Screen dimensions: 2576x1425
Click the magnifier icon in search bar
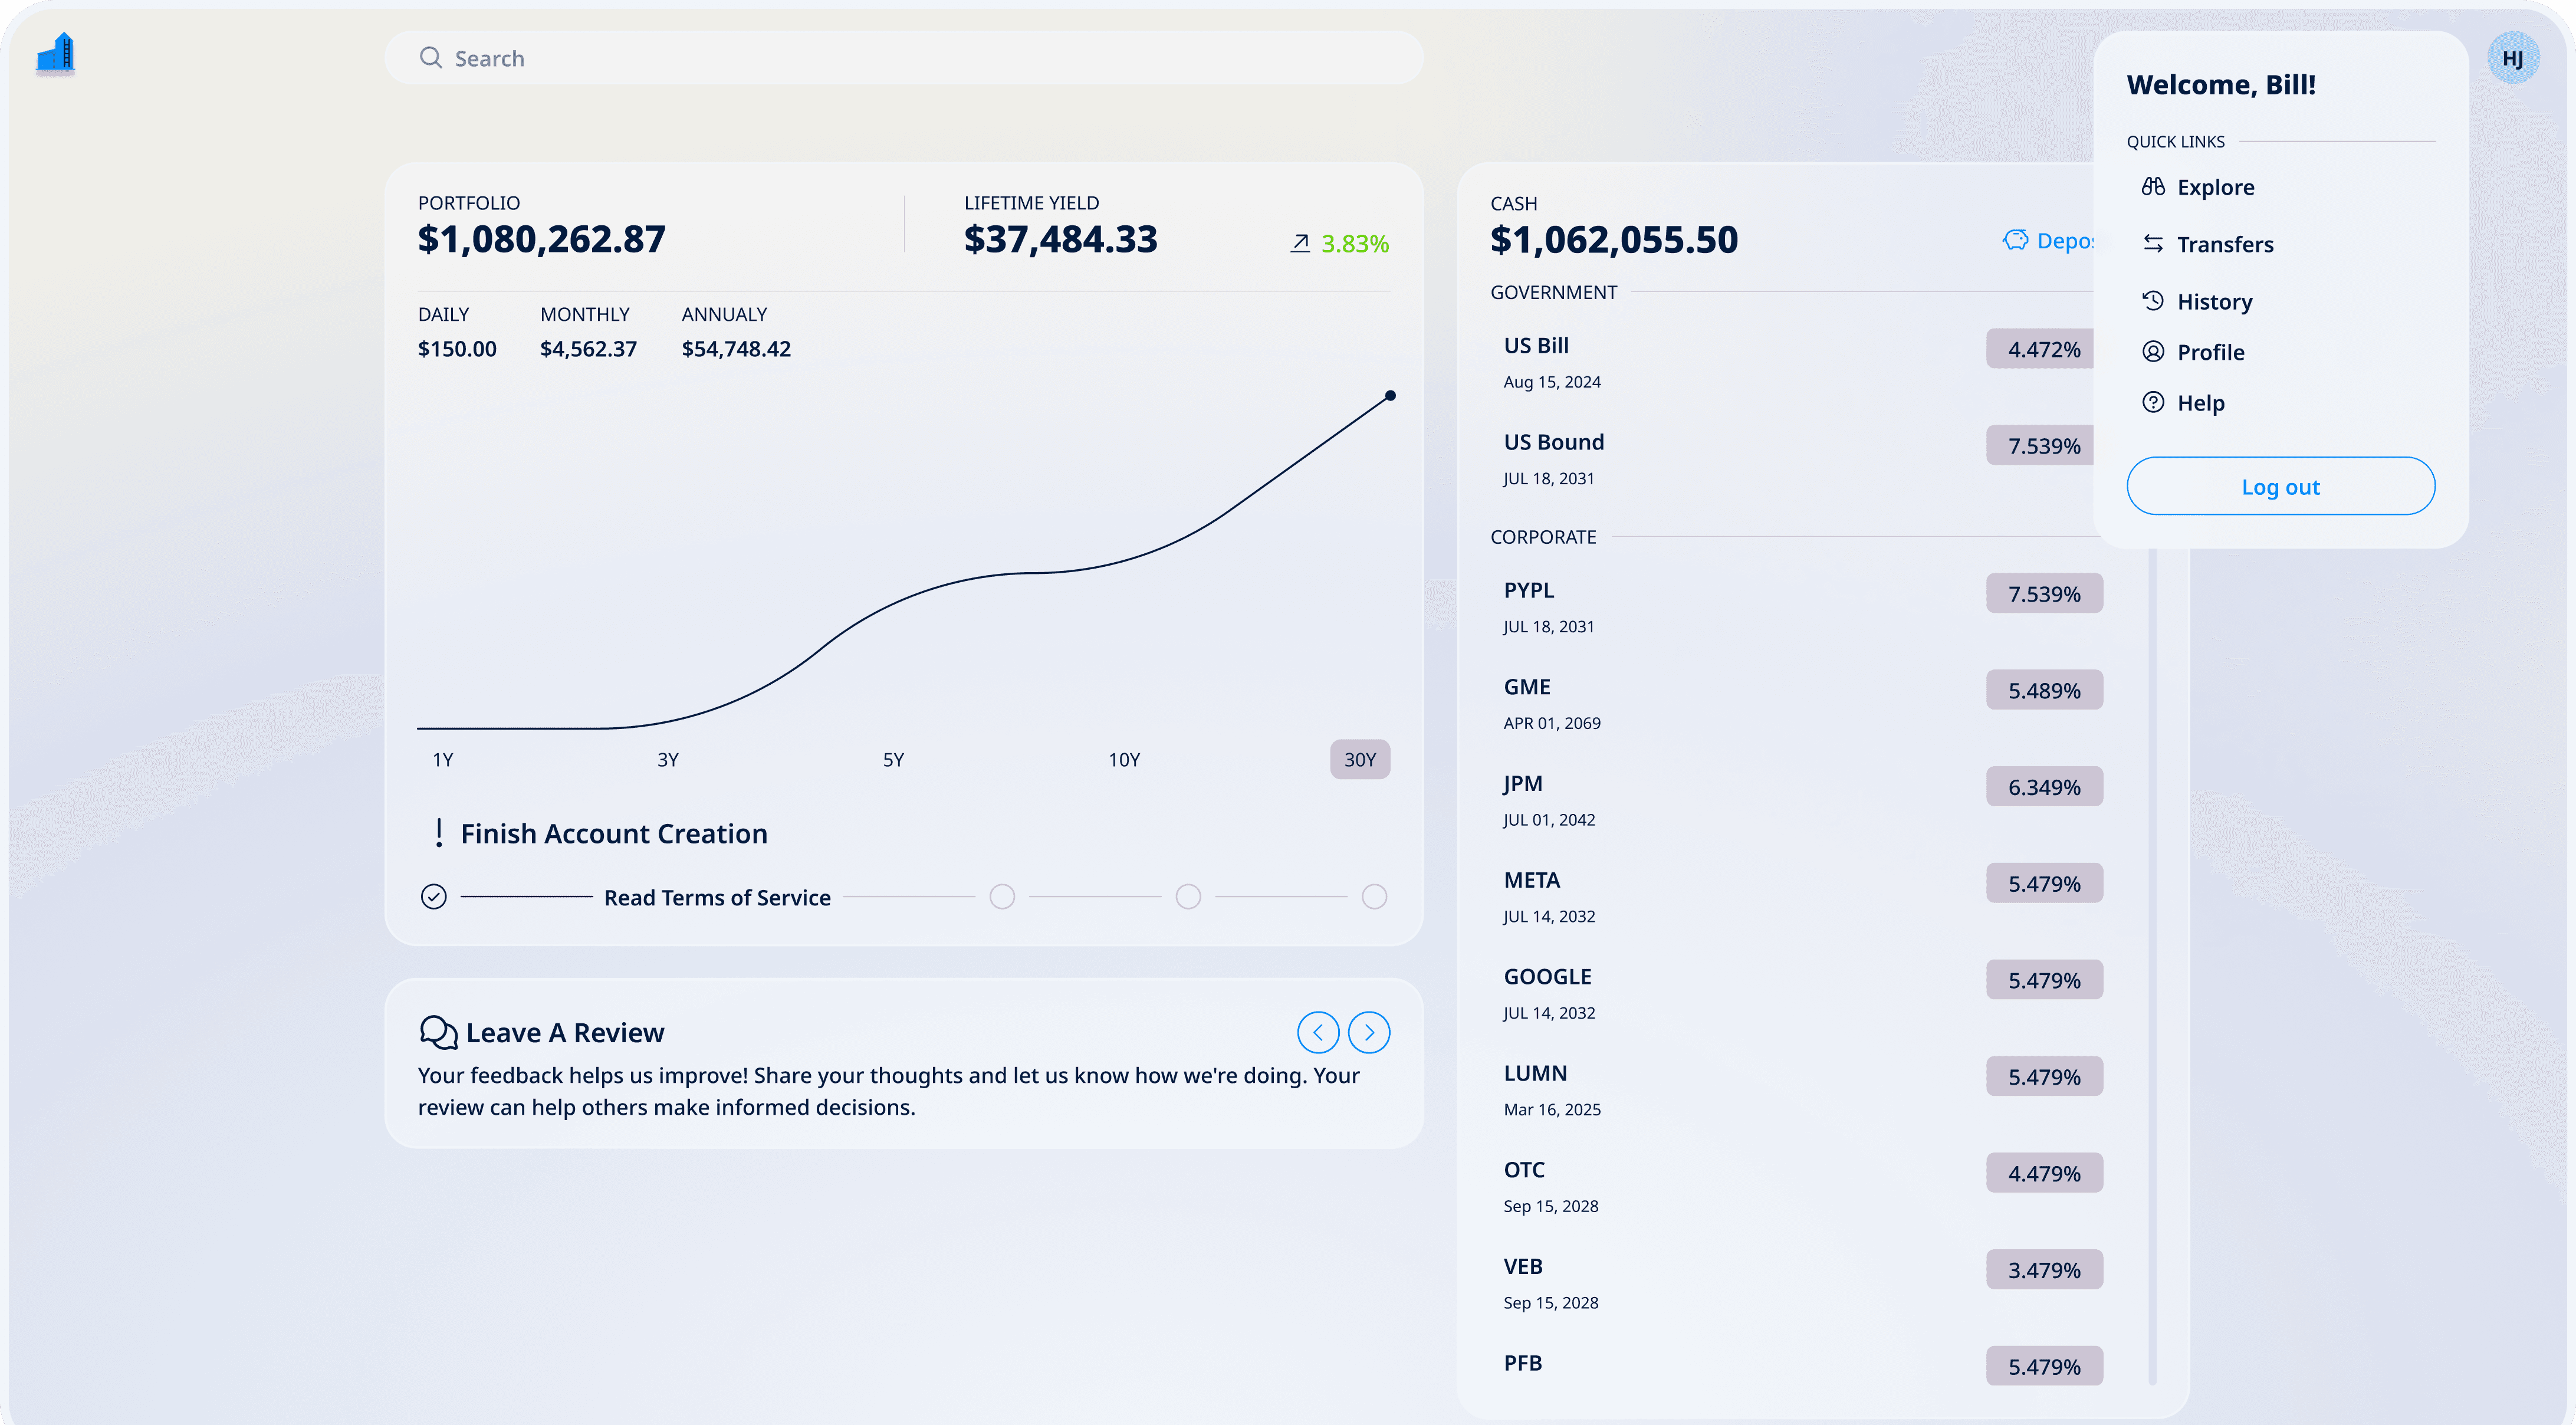[430, 58]
